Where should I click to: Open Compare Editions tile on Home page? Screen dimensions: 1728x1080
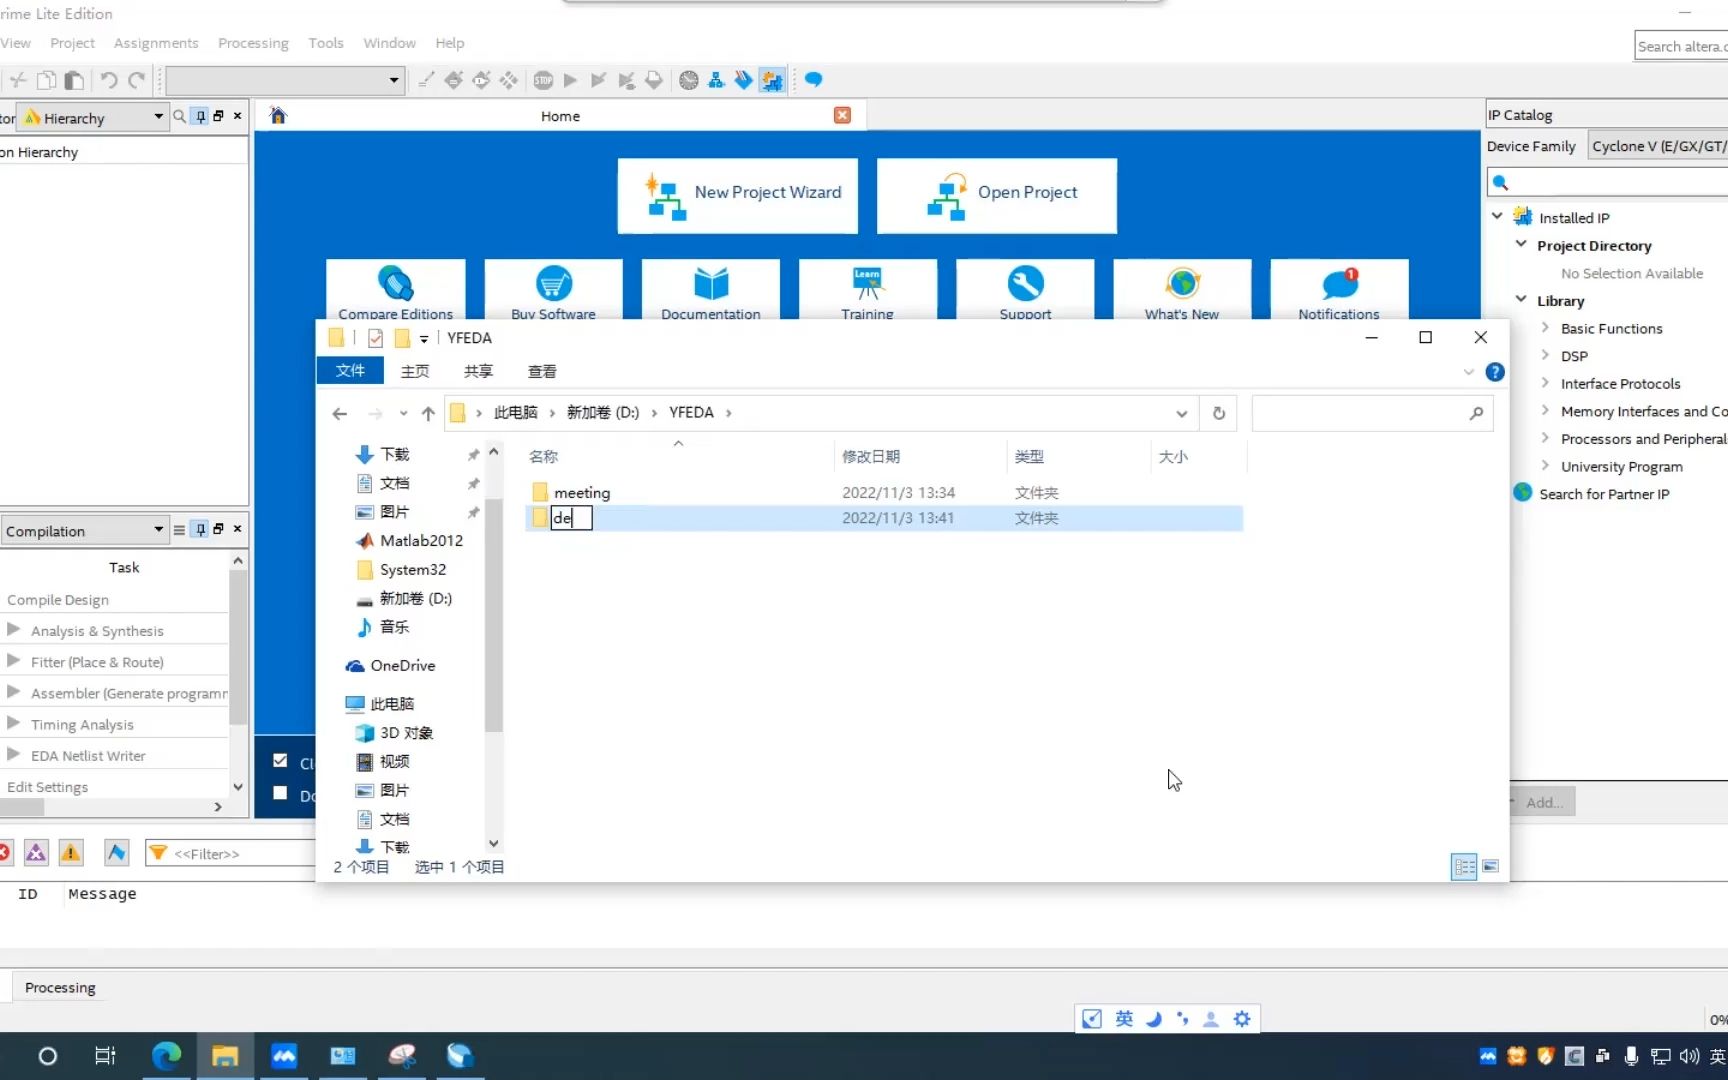click(396, 290)
